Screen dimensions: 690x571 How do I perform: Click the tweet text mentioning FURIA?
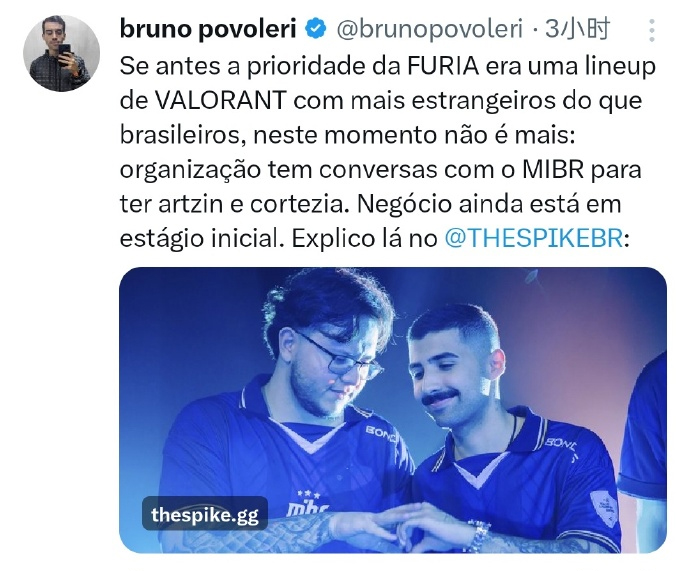(387, 152)
